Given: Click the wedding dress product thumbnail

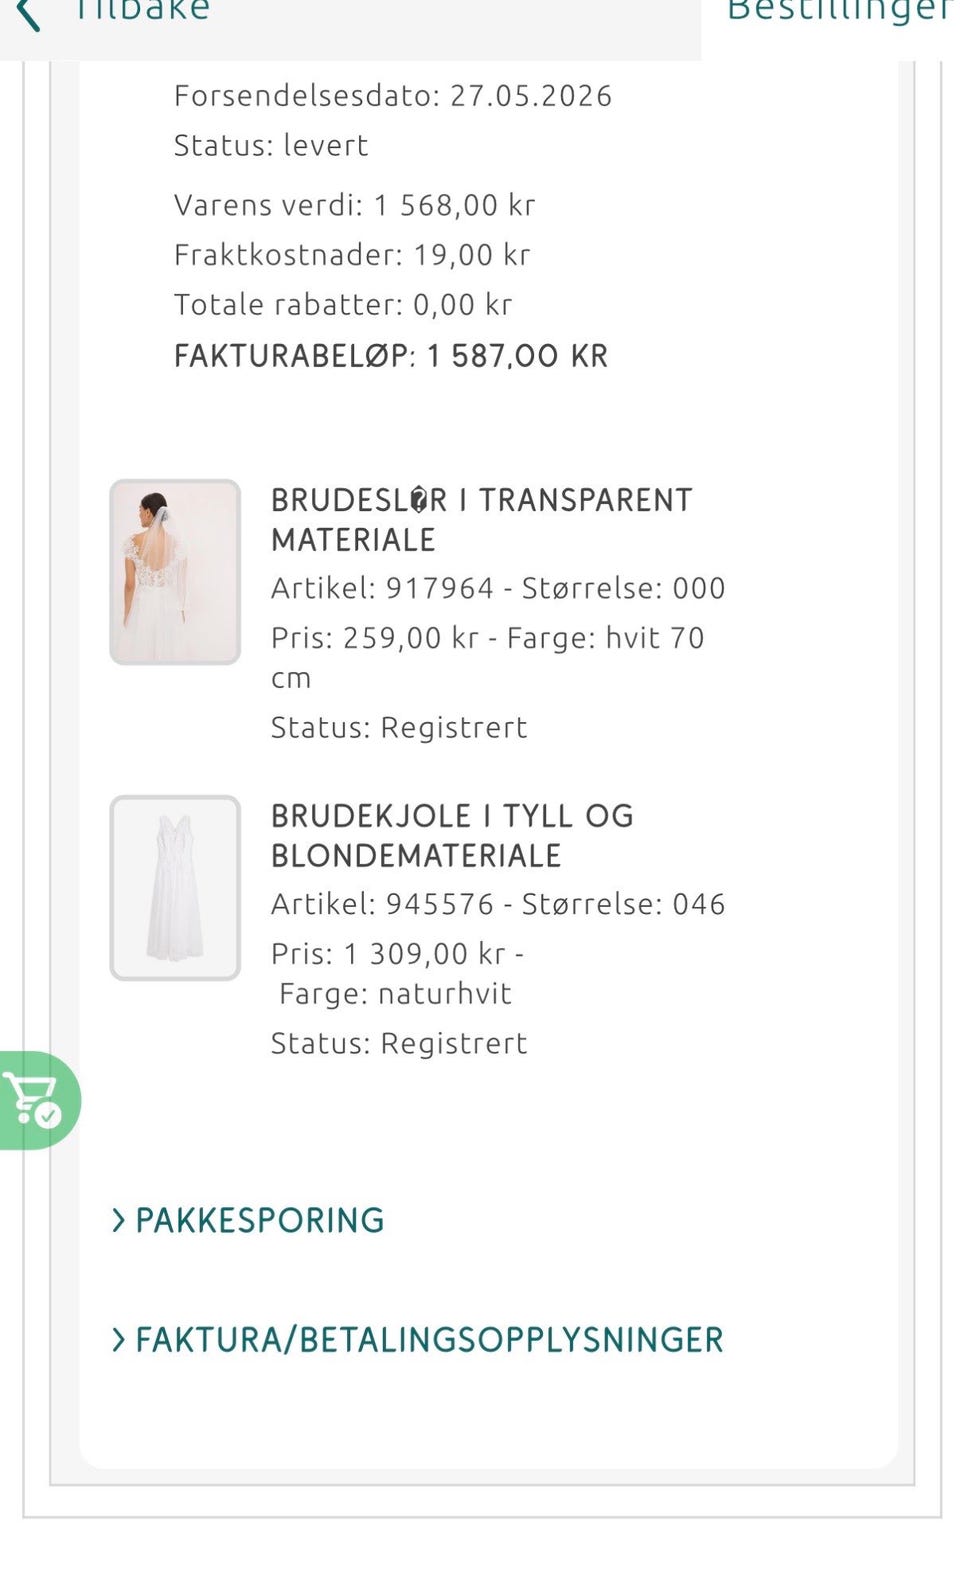Looking at the screenshot, I should click(x=175, y=888).
